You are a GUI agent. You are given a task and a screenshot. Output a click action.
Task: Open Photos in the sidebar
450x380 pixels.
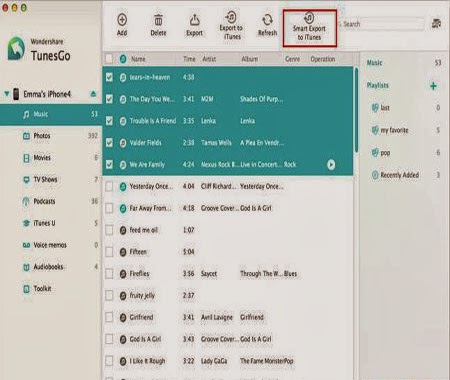coord(51,136)
